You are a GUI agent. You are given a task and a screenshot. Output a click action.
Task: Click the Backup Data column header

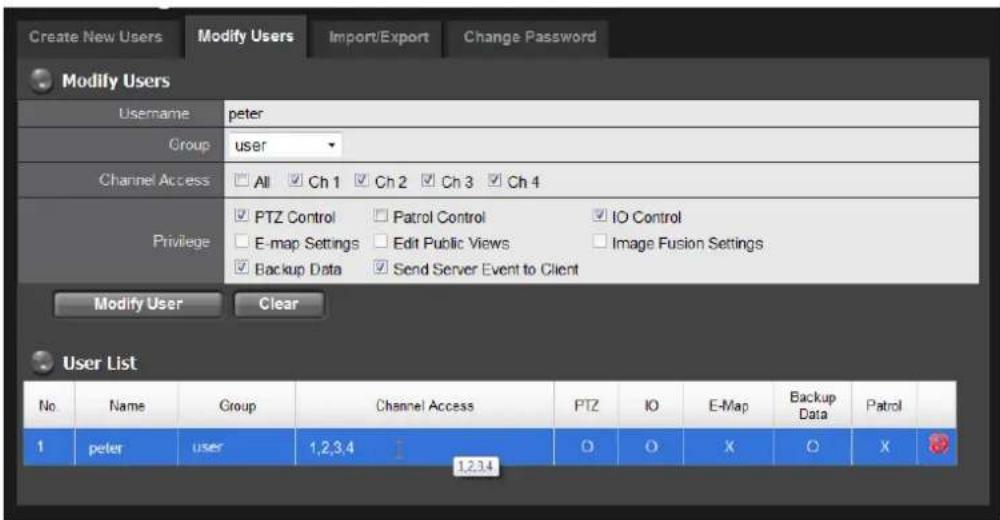coord(812,406)
